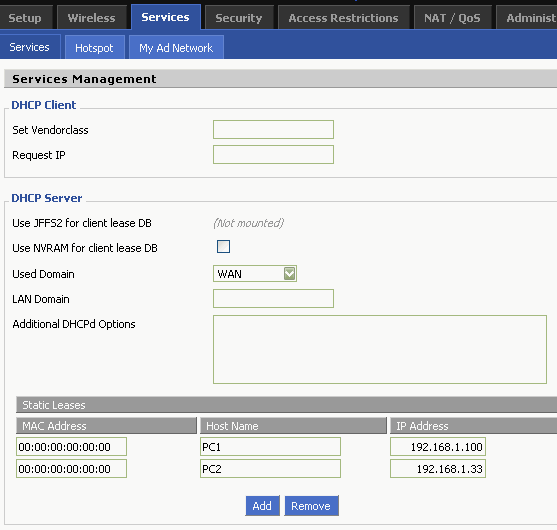This screenshot has height=530, width=557.
Task: Click the (Not mounted) JFFS2 status text
Action: (249, 223)
